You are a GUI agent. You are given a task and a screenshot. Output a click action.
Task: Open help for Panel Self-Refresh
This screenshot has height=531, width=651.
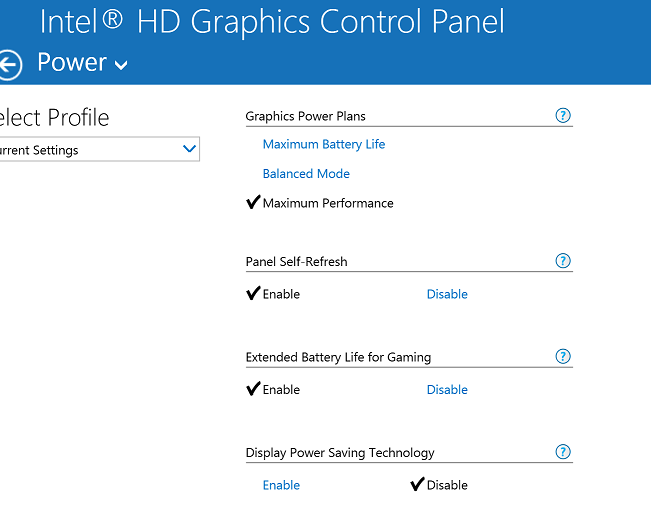click(563, 261)
